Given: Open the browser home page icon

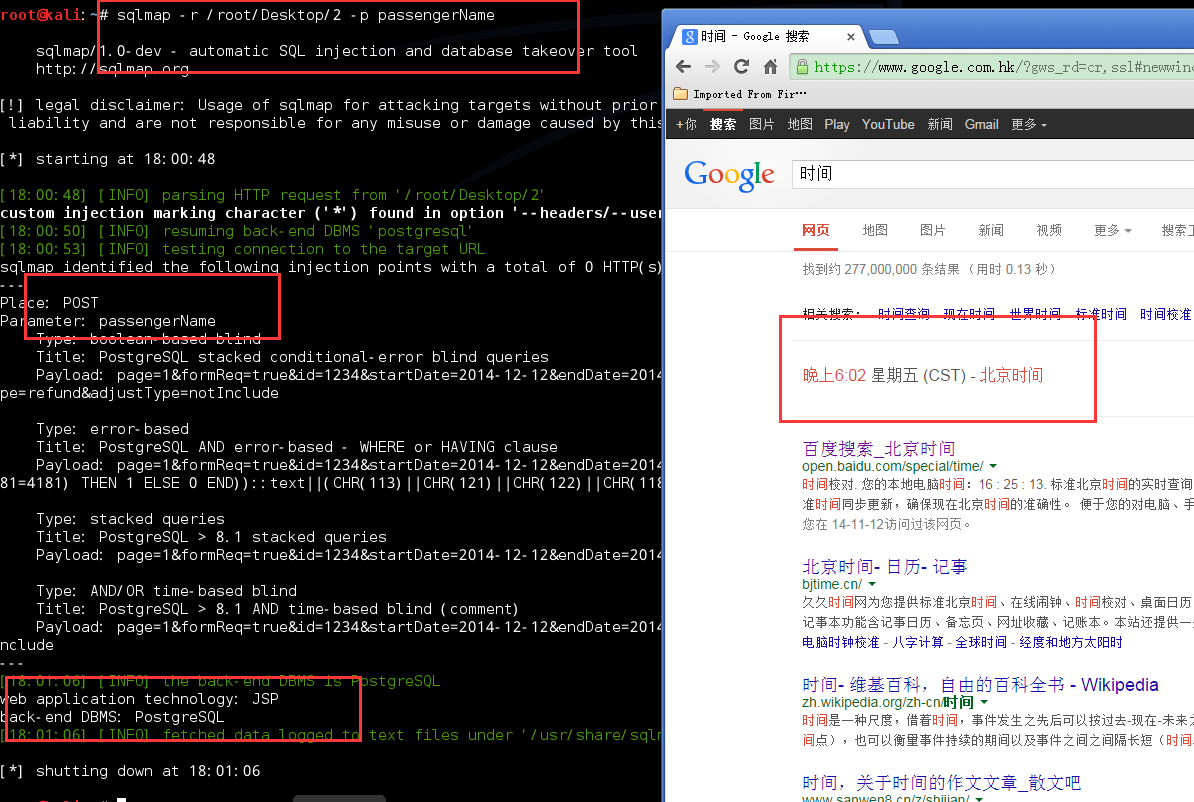Looking at the screenshot, I should point(770,67).
